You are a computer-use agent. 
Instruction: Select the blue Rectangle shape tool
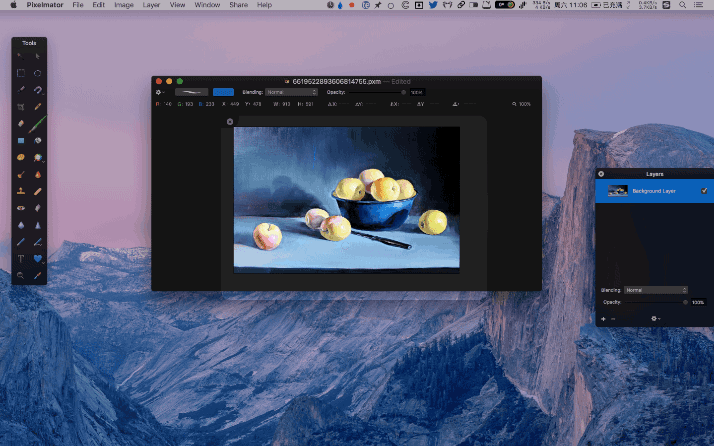point(21,141)
